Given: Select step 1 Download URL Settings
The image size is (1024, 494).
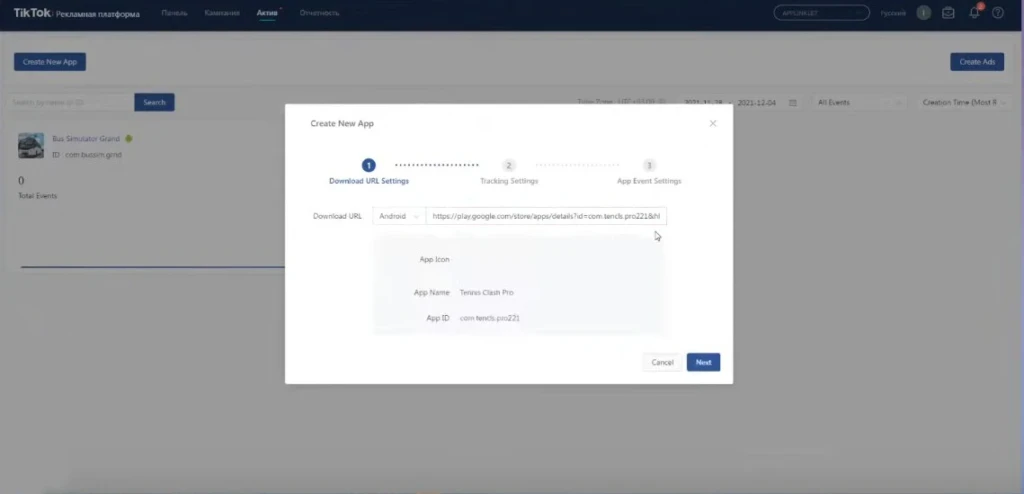Looking at the screenshot, I should tap(369, 173).
